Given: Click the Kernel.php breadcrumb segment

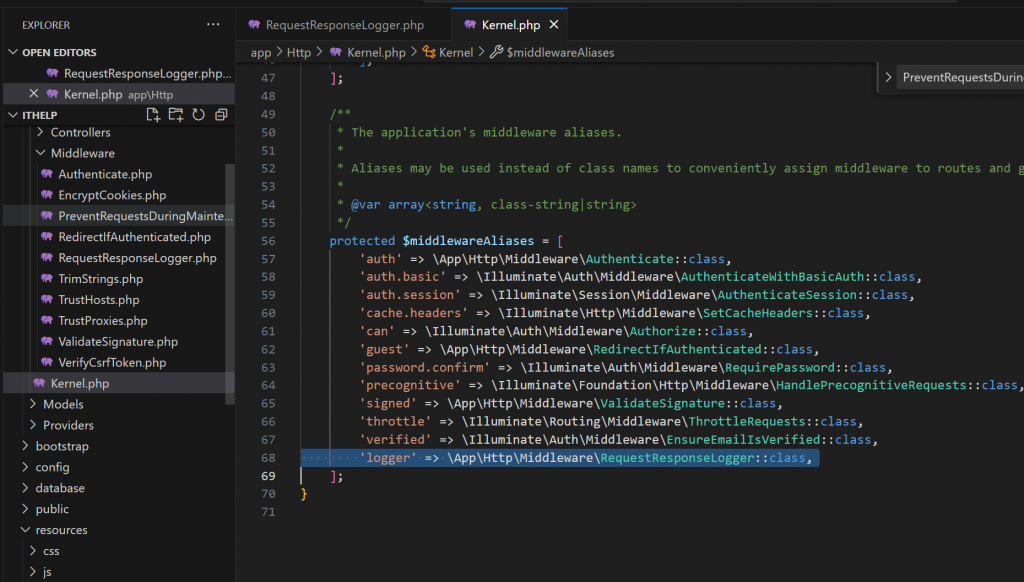Looking at the screenshot, I should coord(376,52).
